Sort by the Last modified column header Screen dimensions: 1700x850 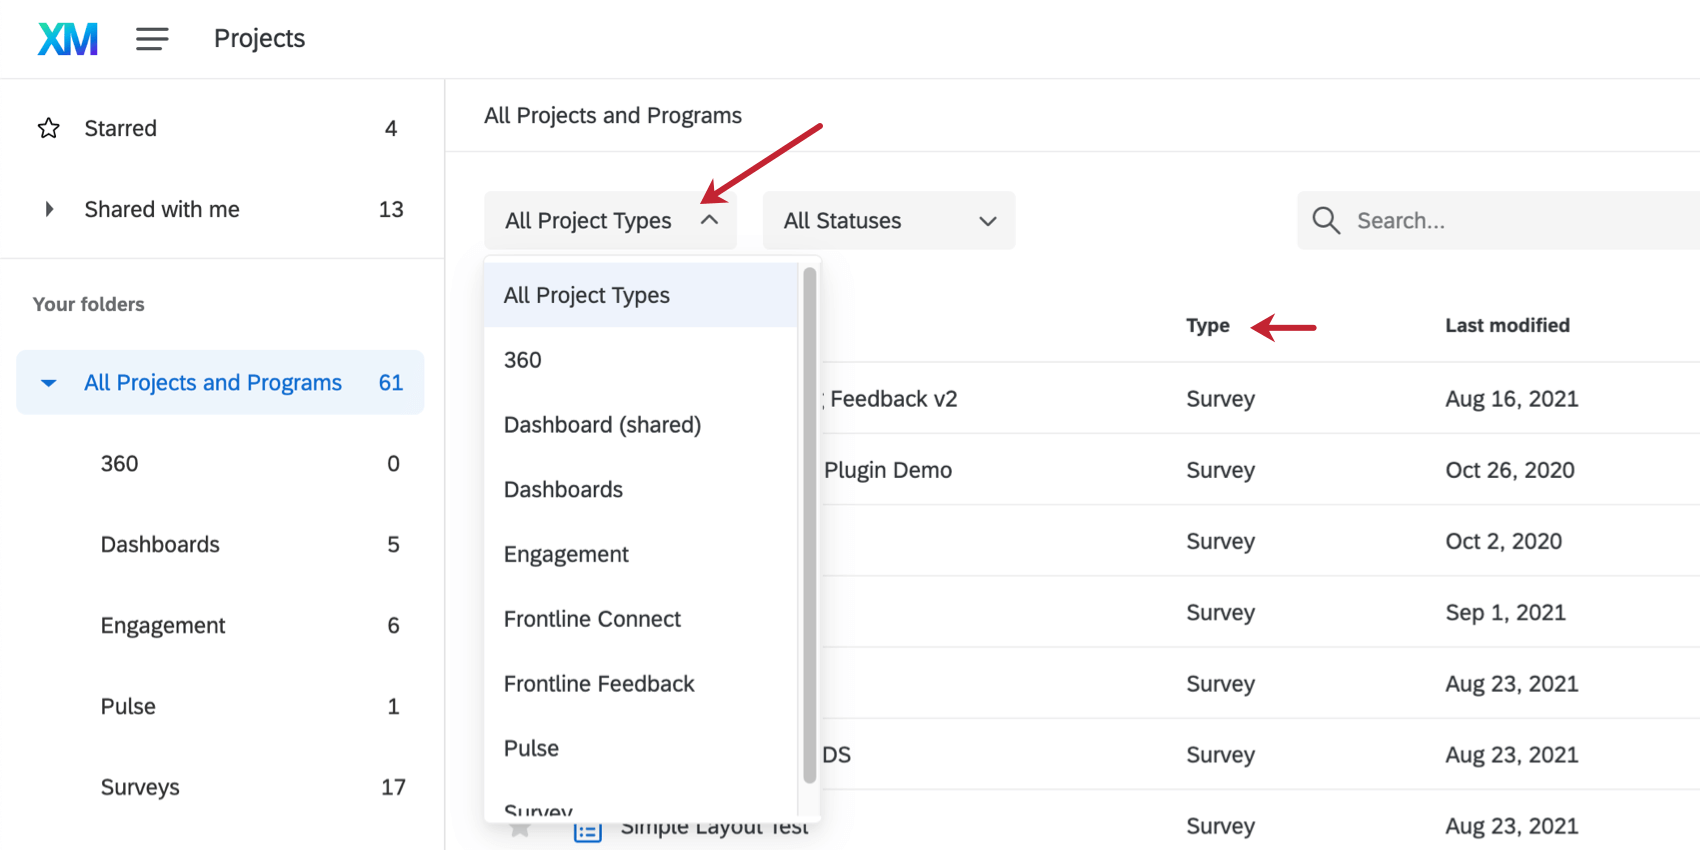tap(1507, 325)
